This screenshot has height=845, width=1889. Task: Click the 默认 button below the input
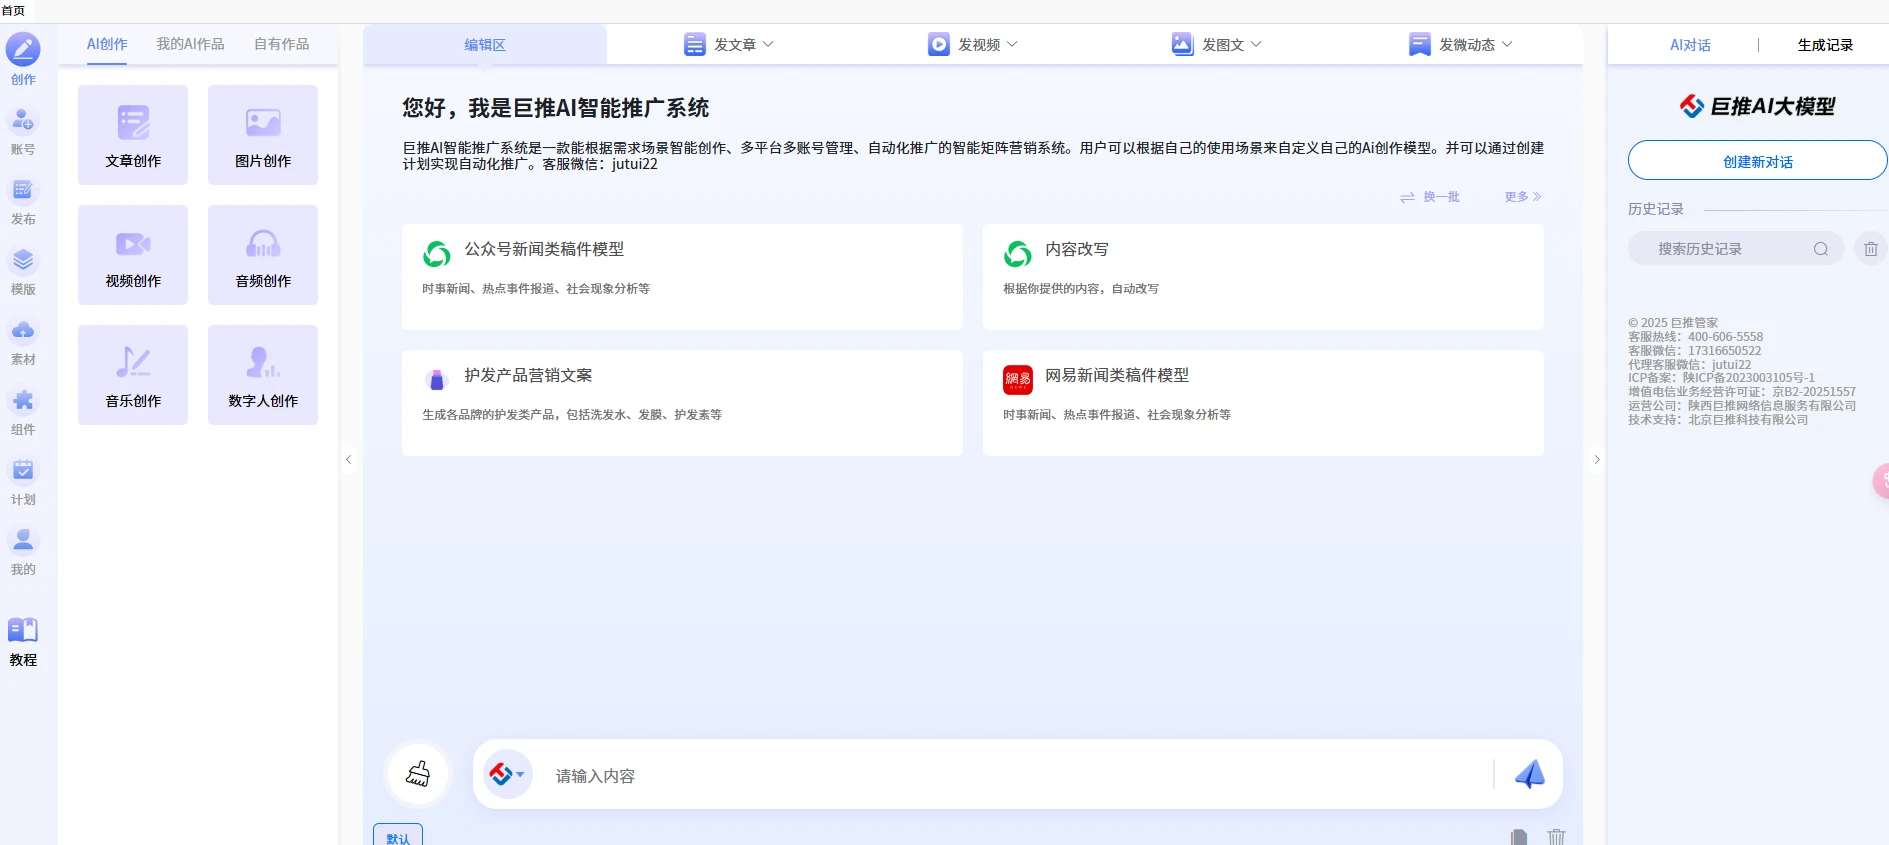click(398, 836)
